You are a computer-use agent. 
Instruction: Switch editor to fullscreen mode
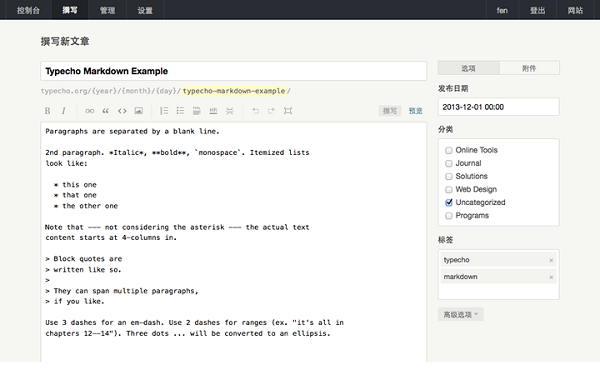pyautogui.click(x=288, y=111)
